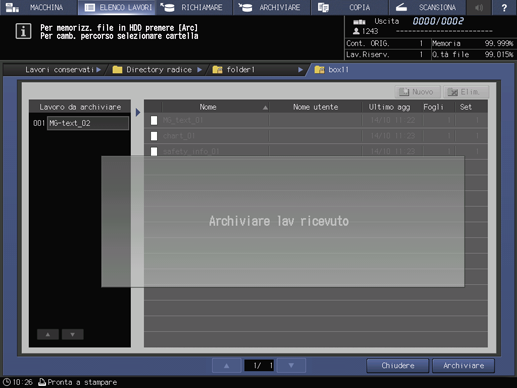The image size is (517, 388).
Task: Open the MACCHINA tab
Action: pyautogui.click(x=38, y=7)
